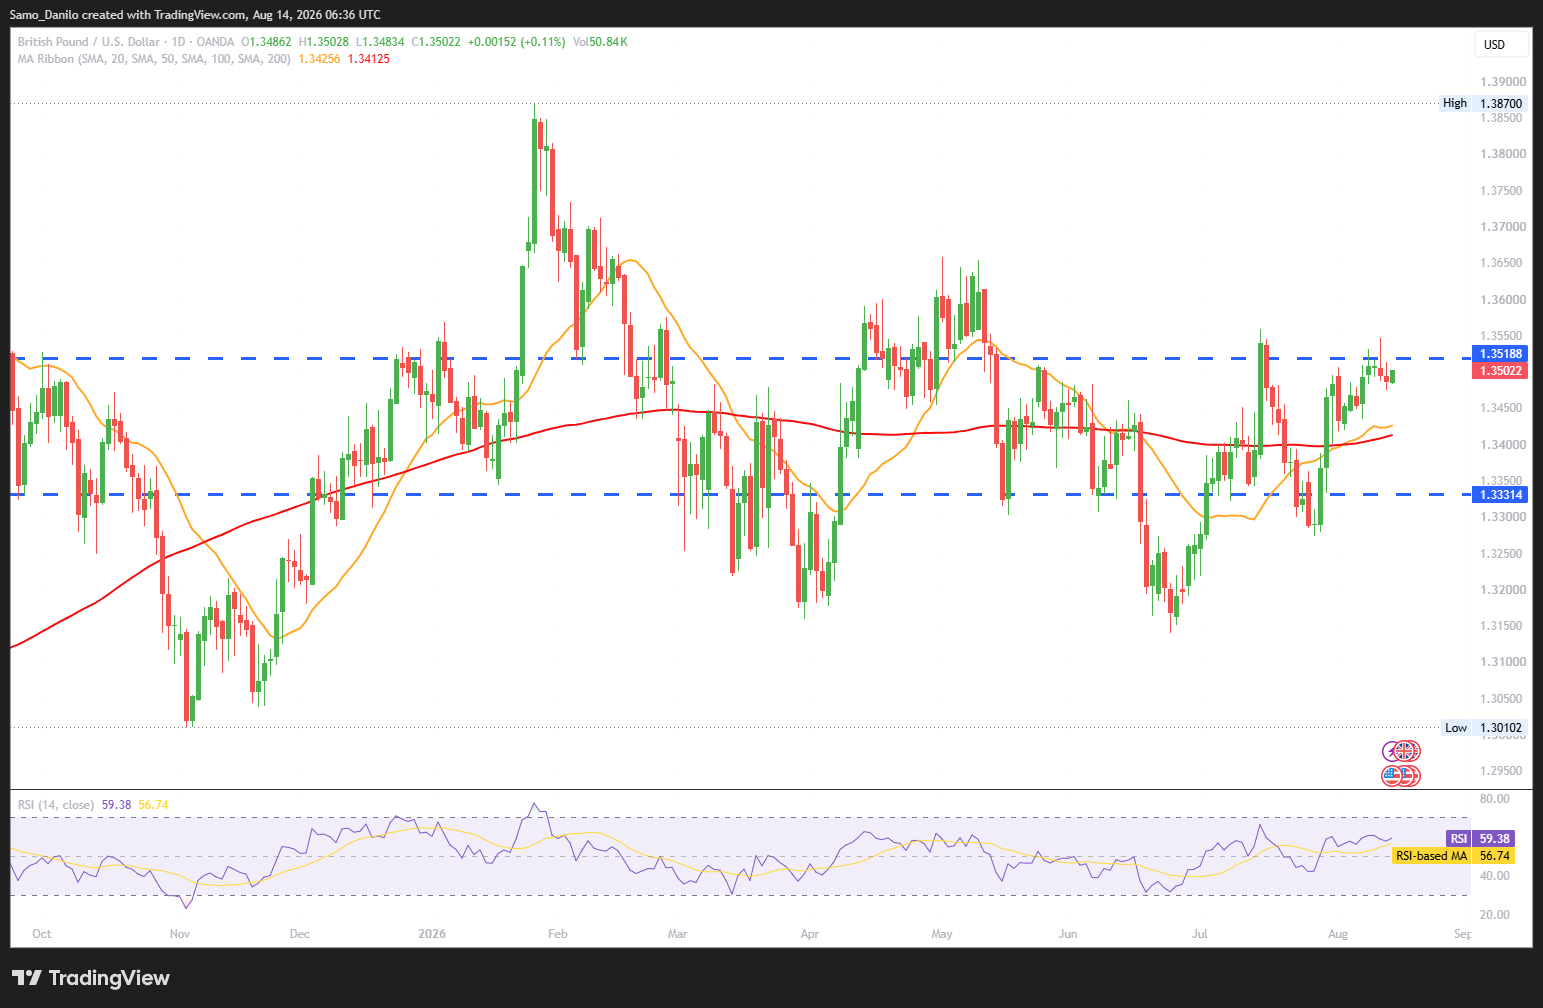Click the 1.37000 price axis level
The image size is (1543, 1008).
[x=1504, y=227]
